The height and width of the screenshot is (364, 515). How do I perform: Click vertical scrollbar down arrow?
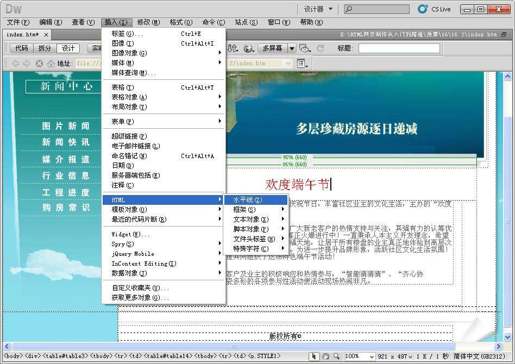click(x=507, y=337)
